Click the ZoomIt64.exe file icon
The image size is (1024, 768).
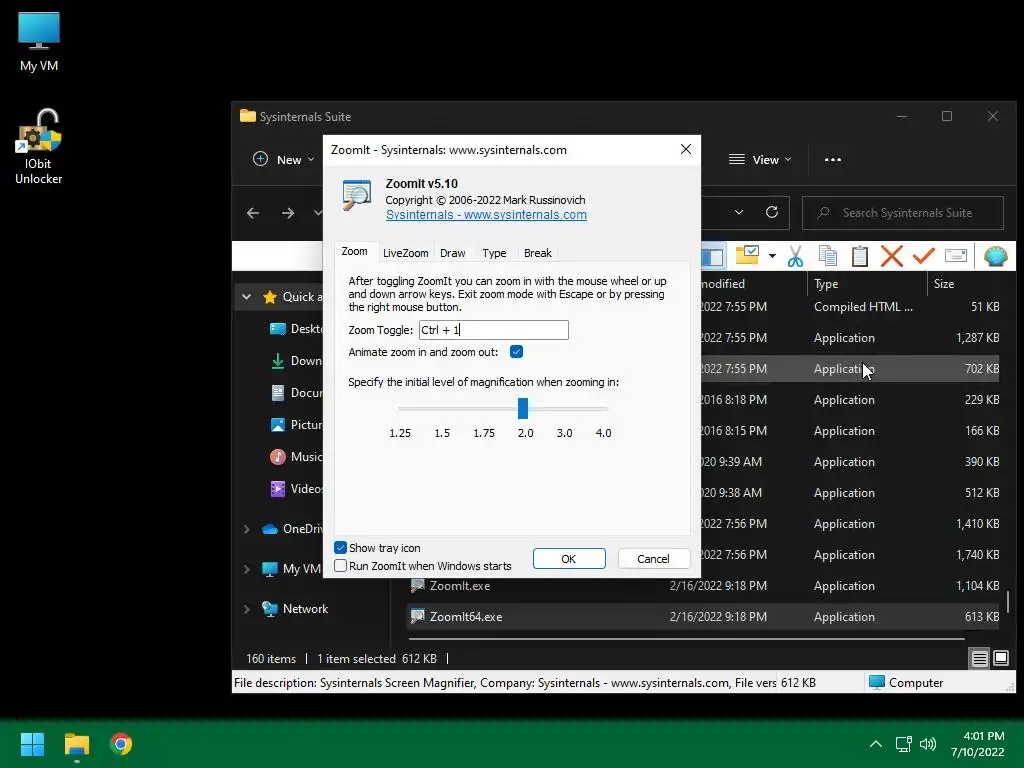click(417, 616)
